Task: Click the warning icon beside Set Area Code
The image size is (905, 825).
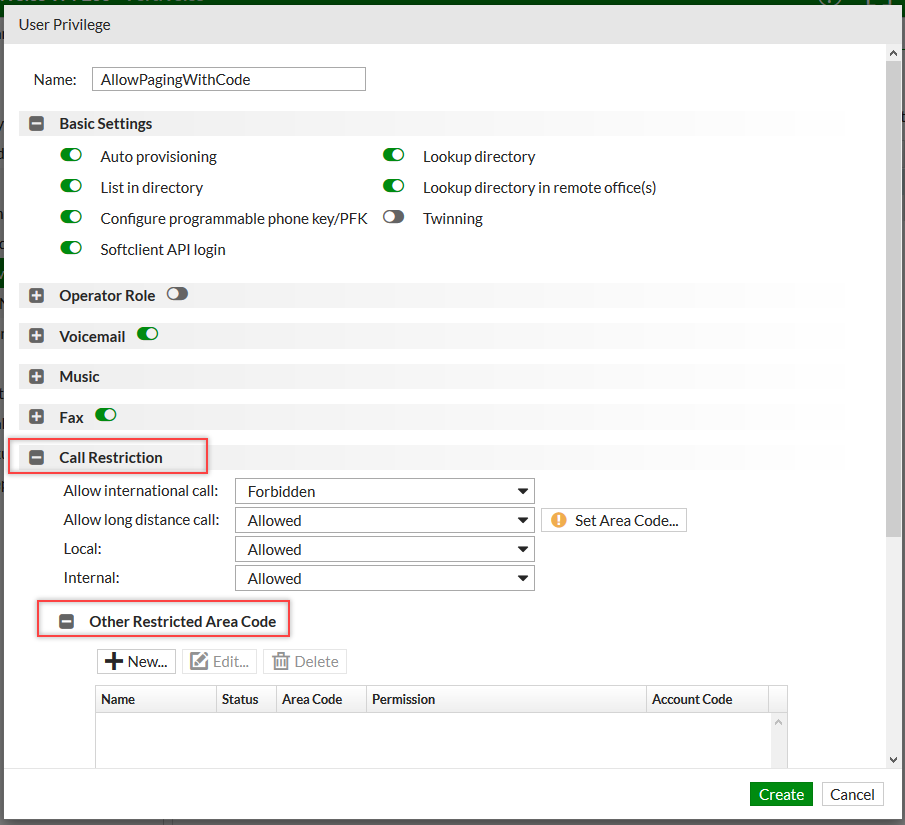Action: point(560,519)
